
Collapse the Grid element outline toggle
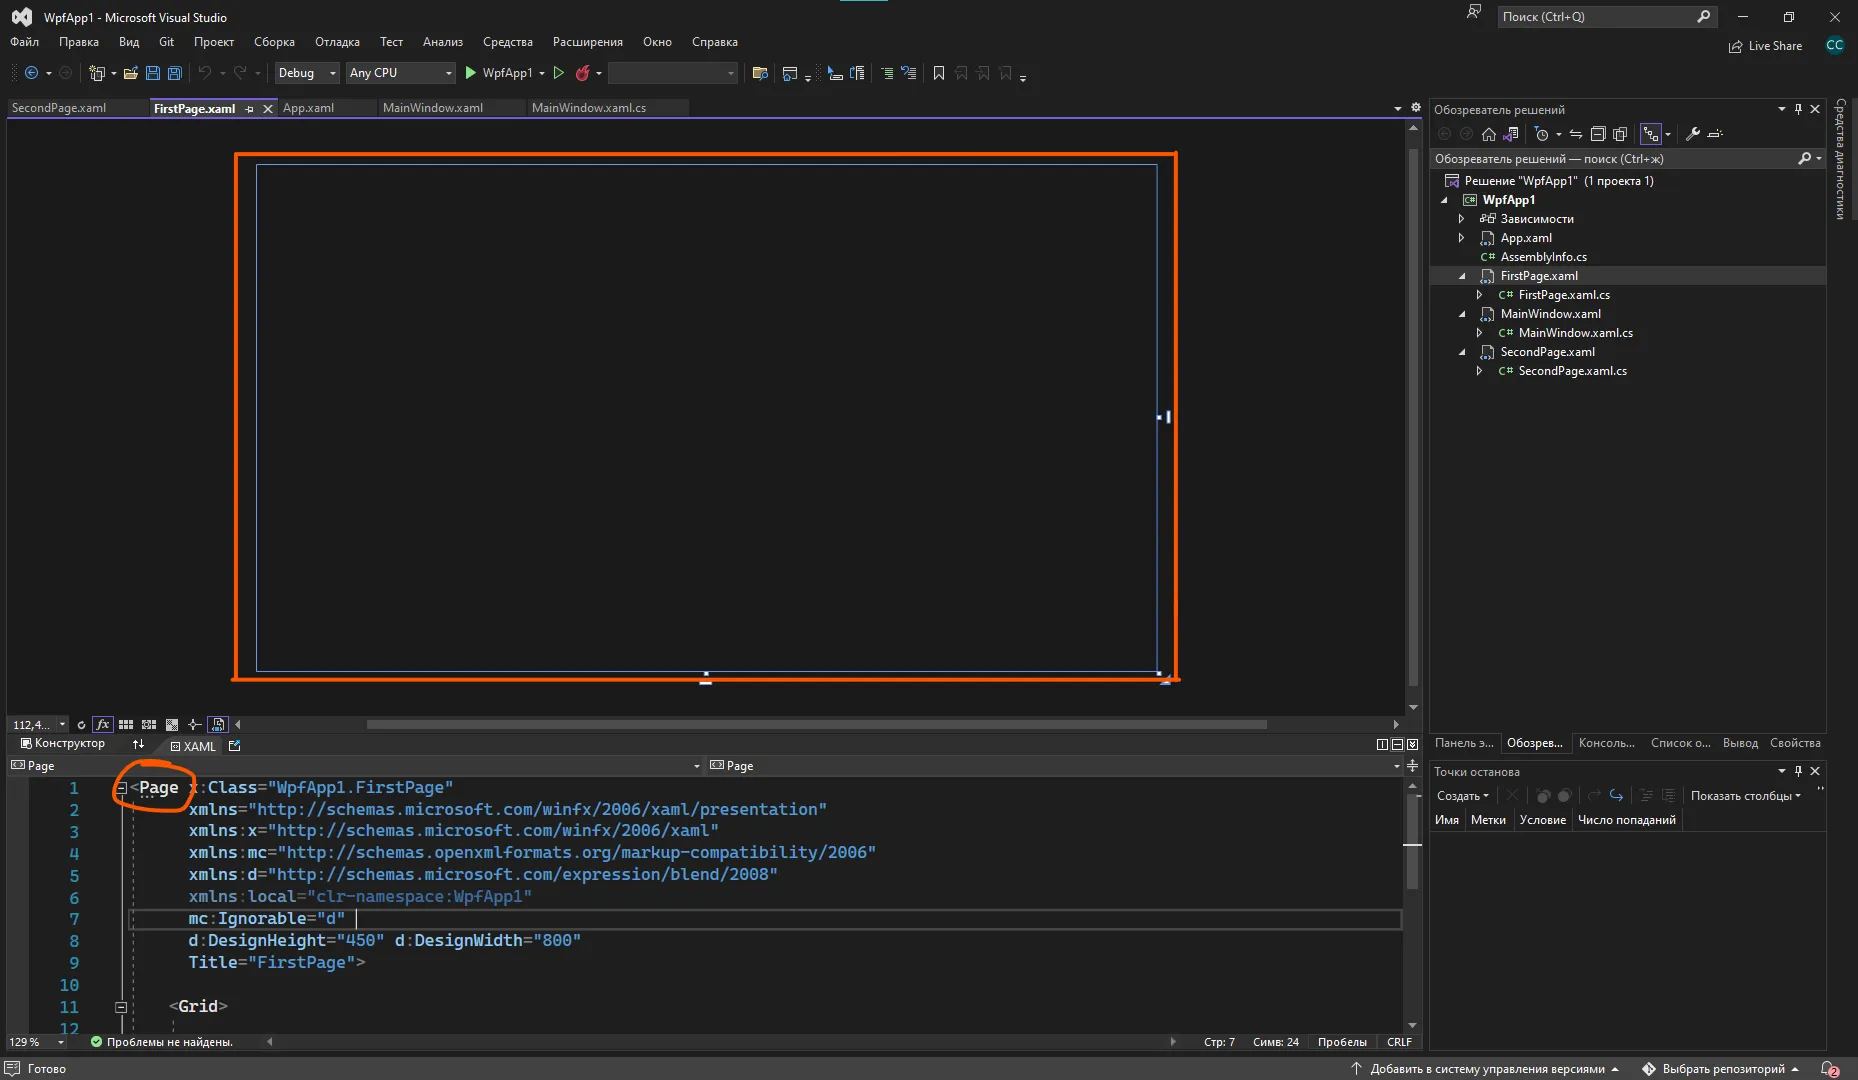click(x=121, y=1007)
